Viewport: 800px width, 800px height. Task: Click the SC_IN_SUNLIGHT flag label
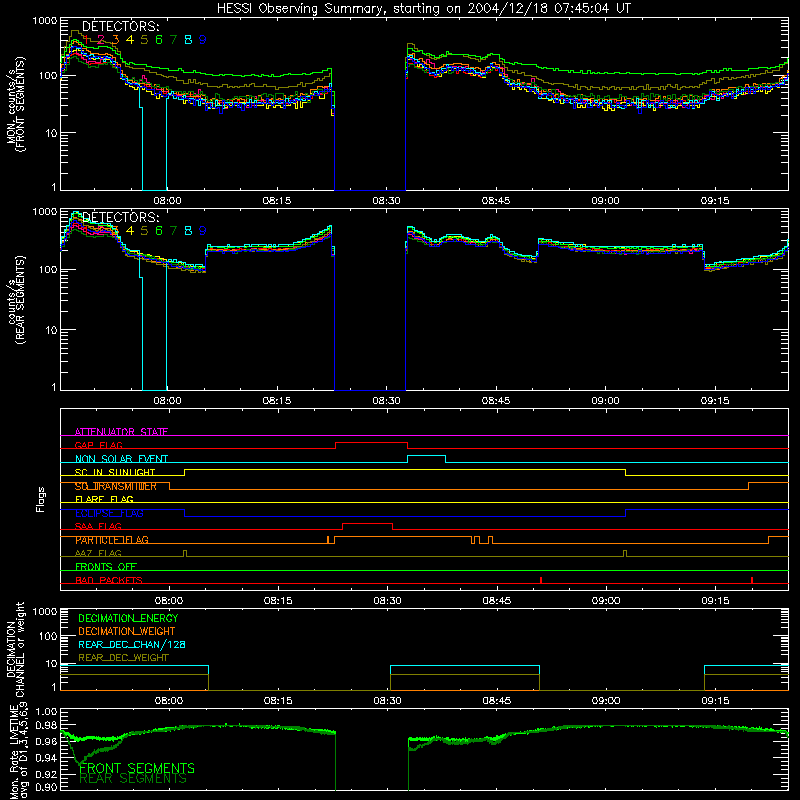pyautogui.click(x=115, y=472)
